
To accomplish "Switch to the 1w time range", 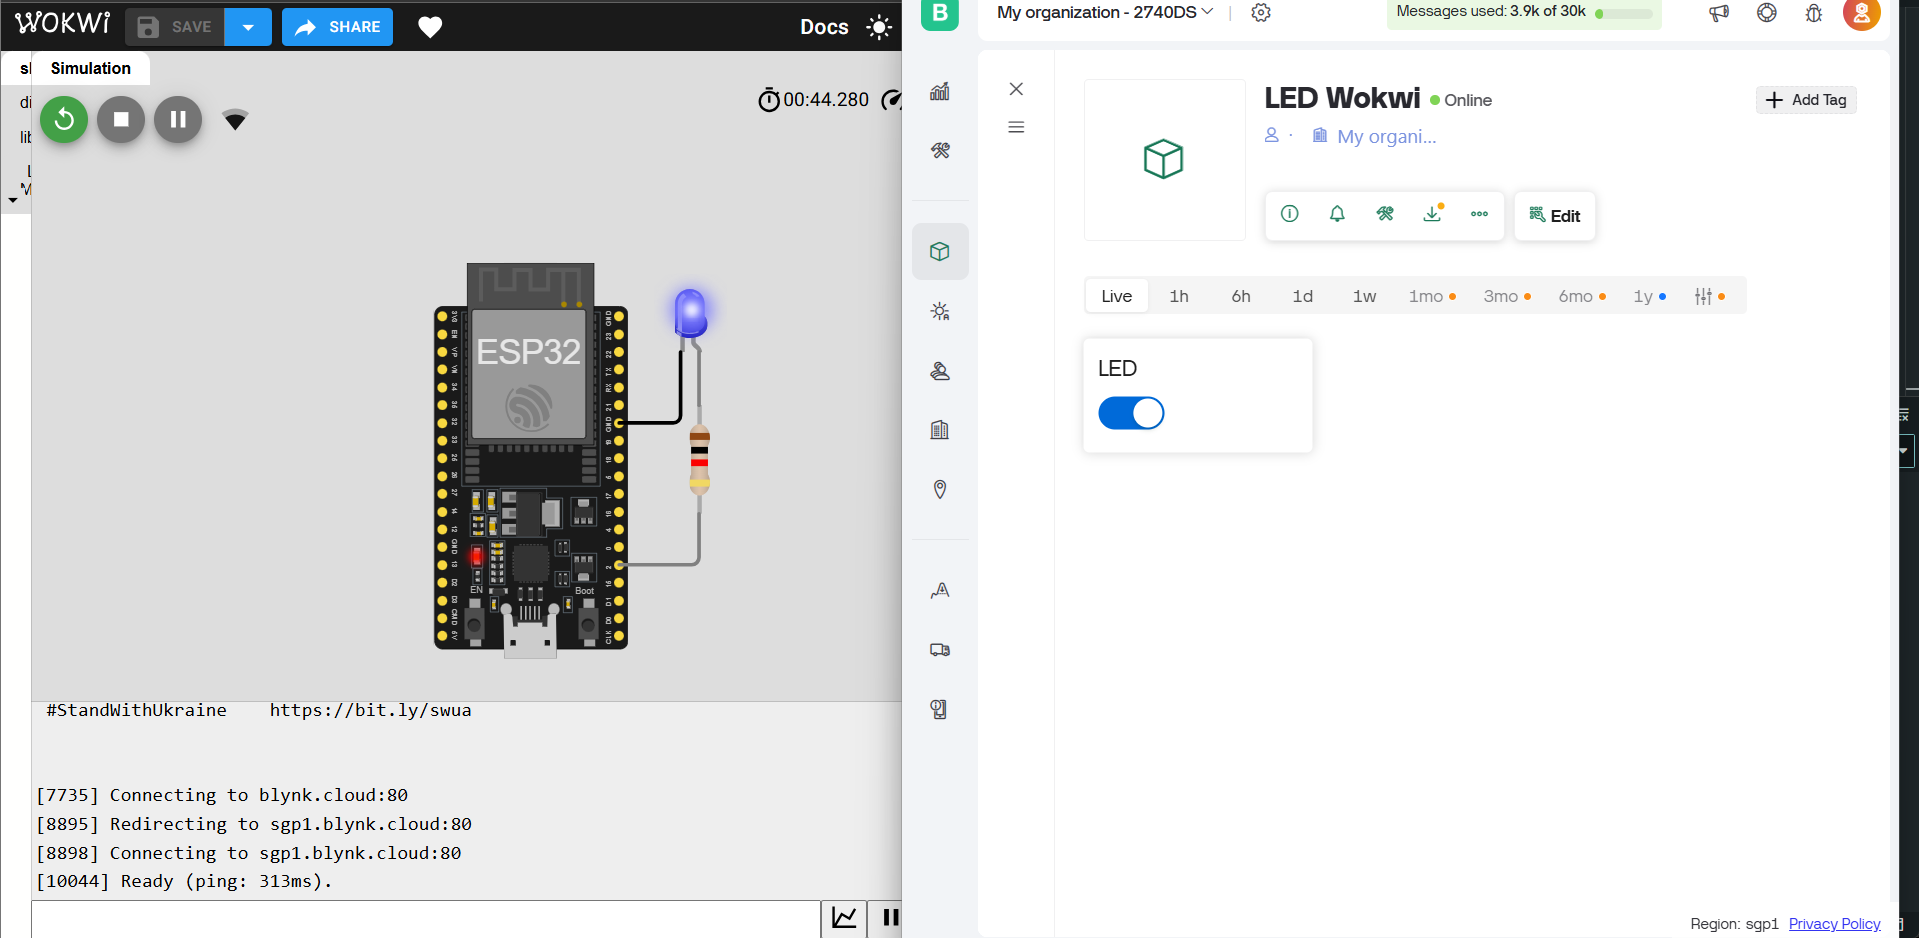I will [x=1364, y=296].
